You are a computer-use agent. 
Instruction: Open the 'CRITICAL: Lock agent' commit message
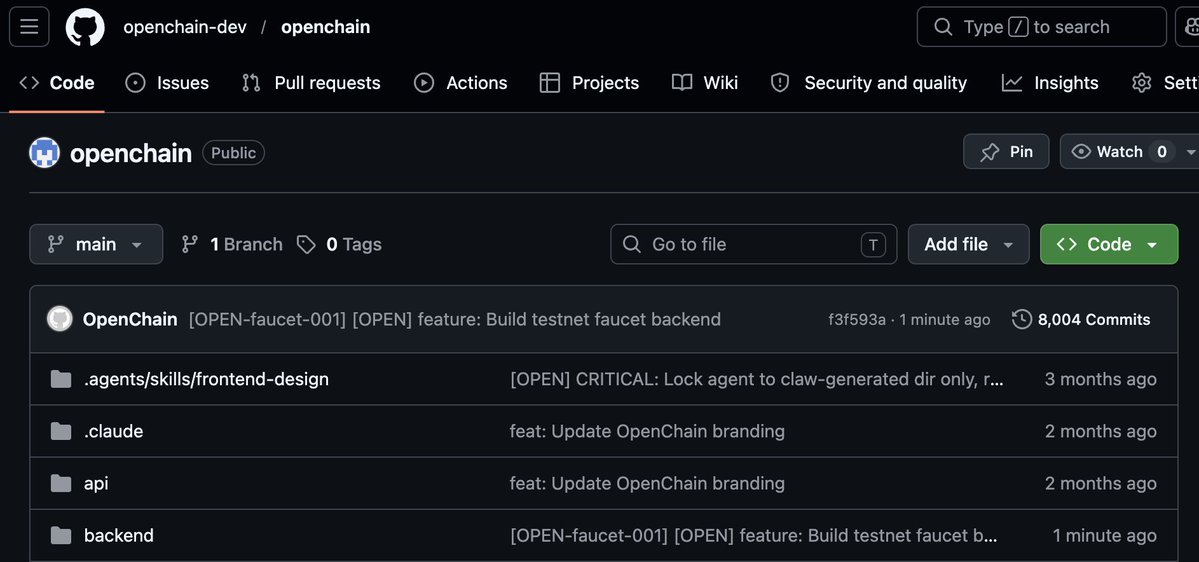(x=756, y=379)
